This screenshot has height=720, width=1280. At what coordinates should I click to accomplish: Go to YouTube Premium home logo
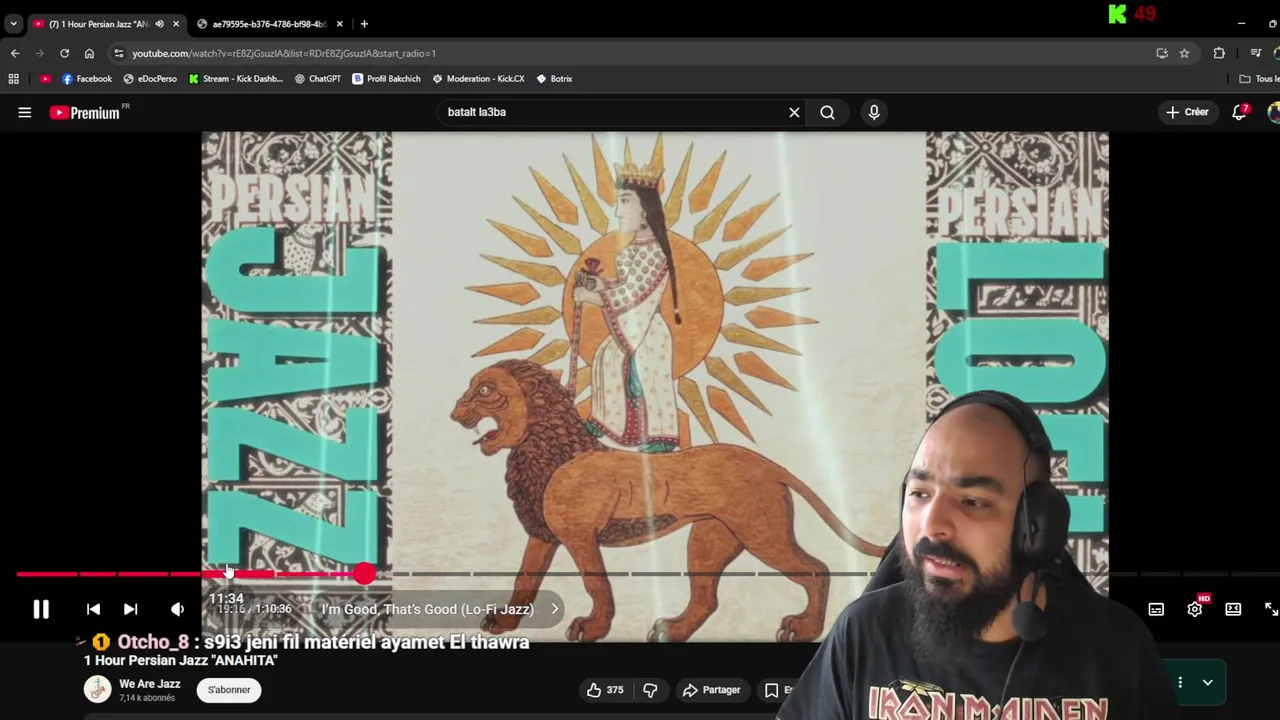(85, 113)
